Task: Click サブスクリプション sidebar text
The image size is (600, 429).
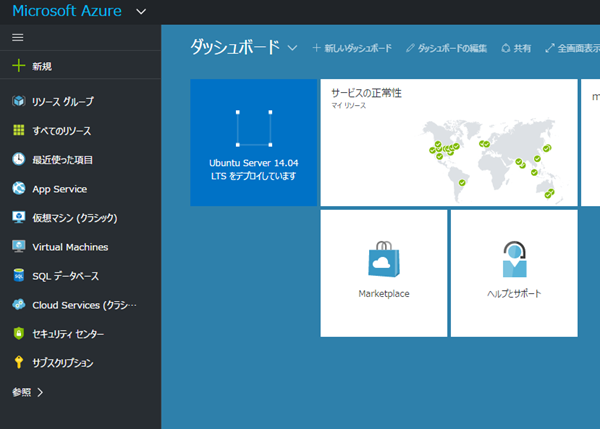Action: coord(63,363)
